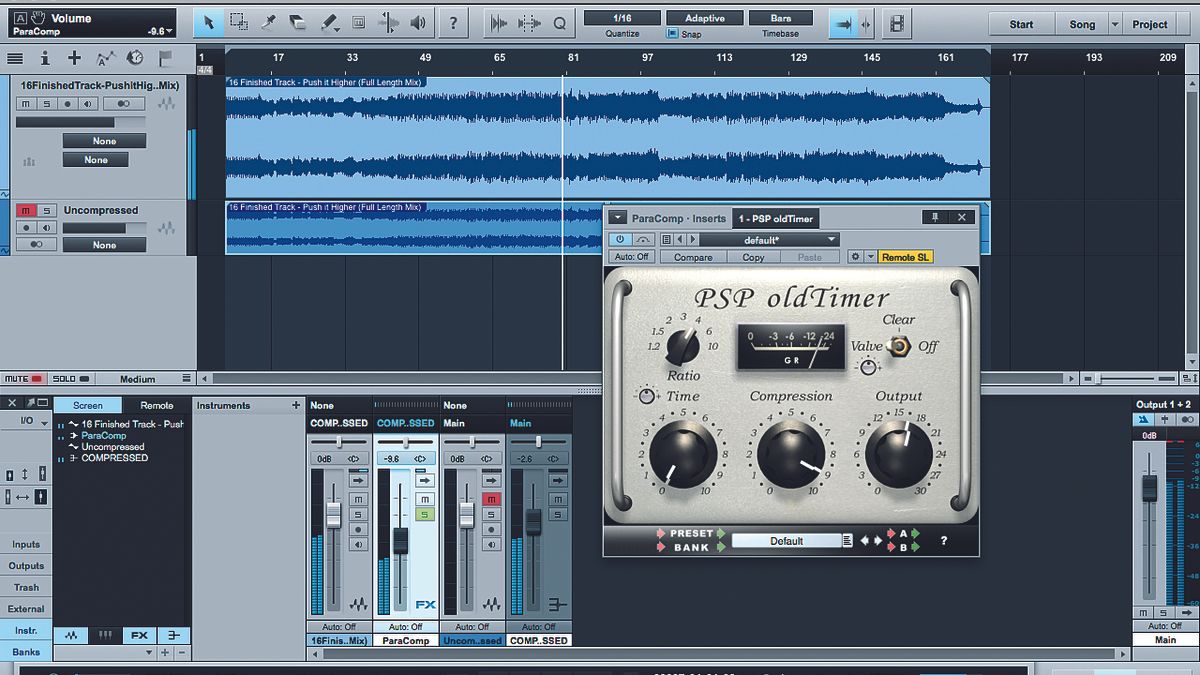Open the Timebase Bars dropdown
This screenshot has width=1200, height=675.
click(781, 16)
